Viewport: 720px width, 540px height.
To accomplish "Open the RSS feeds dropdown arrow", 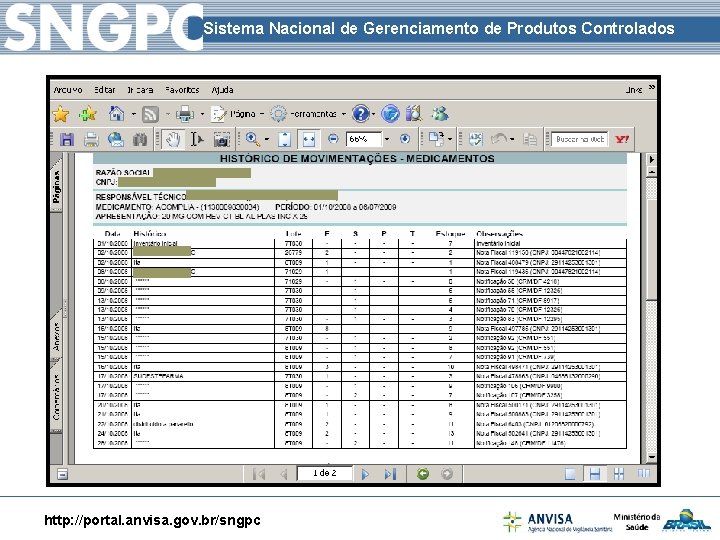I will click(x=168, y=114).
